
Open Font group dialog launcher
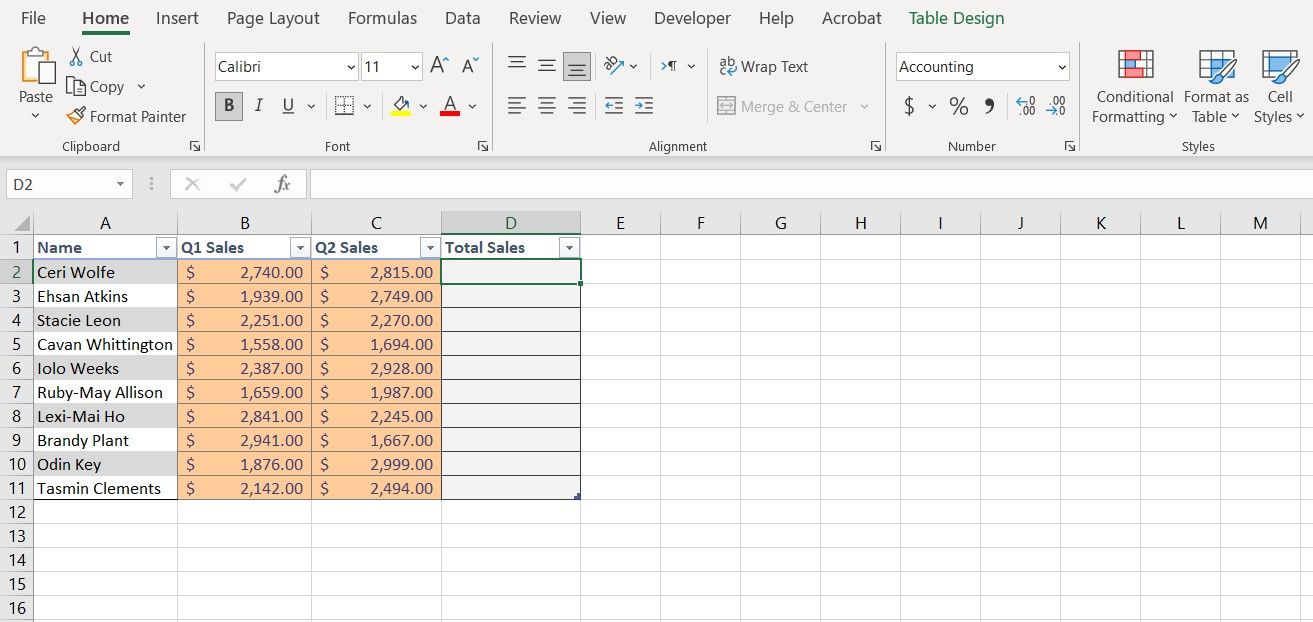pos(483,146)
